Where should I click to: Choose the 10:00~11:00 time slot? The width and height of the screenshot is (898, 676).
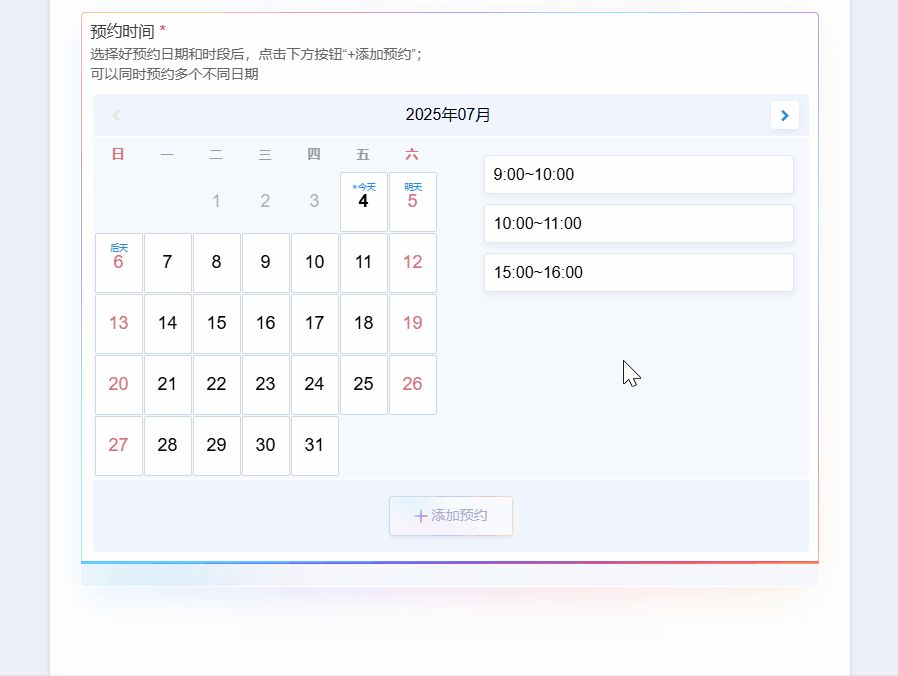coord(638,224)
